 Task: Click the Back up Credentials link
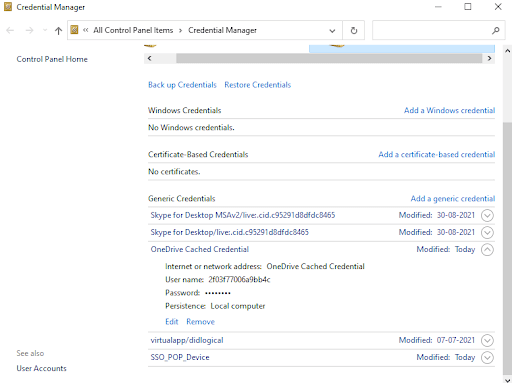point(182,85)
